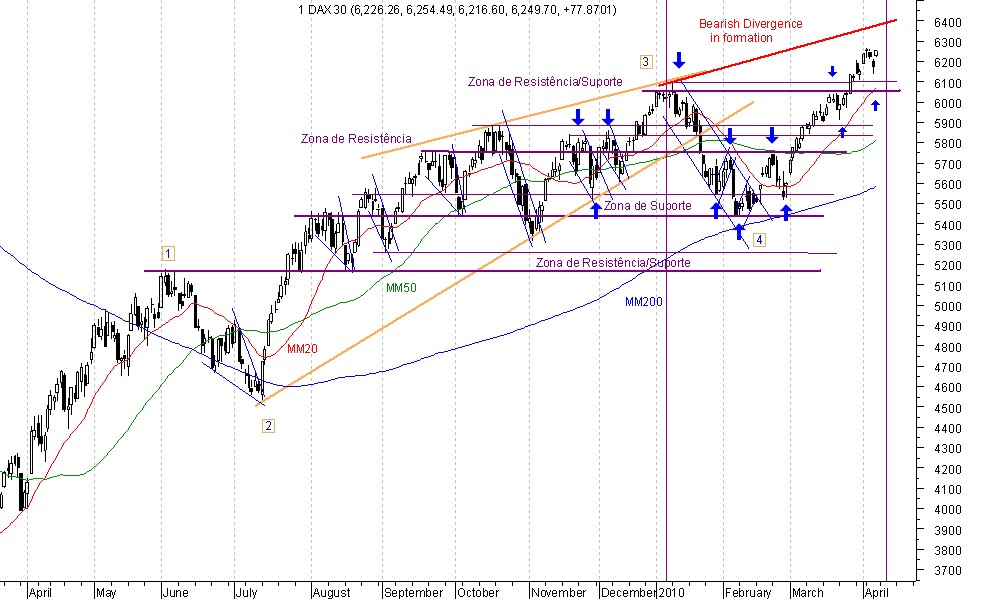This screenshot has height=611, width=992.
Task: Select the "Zona de Resistência" label
Action: 356,139
